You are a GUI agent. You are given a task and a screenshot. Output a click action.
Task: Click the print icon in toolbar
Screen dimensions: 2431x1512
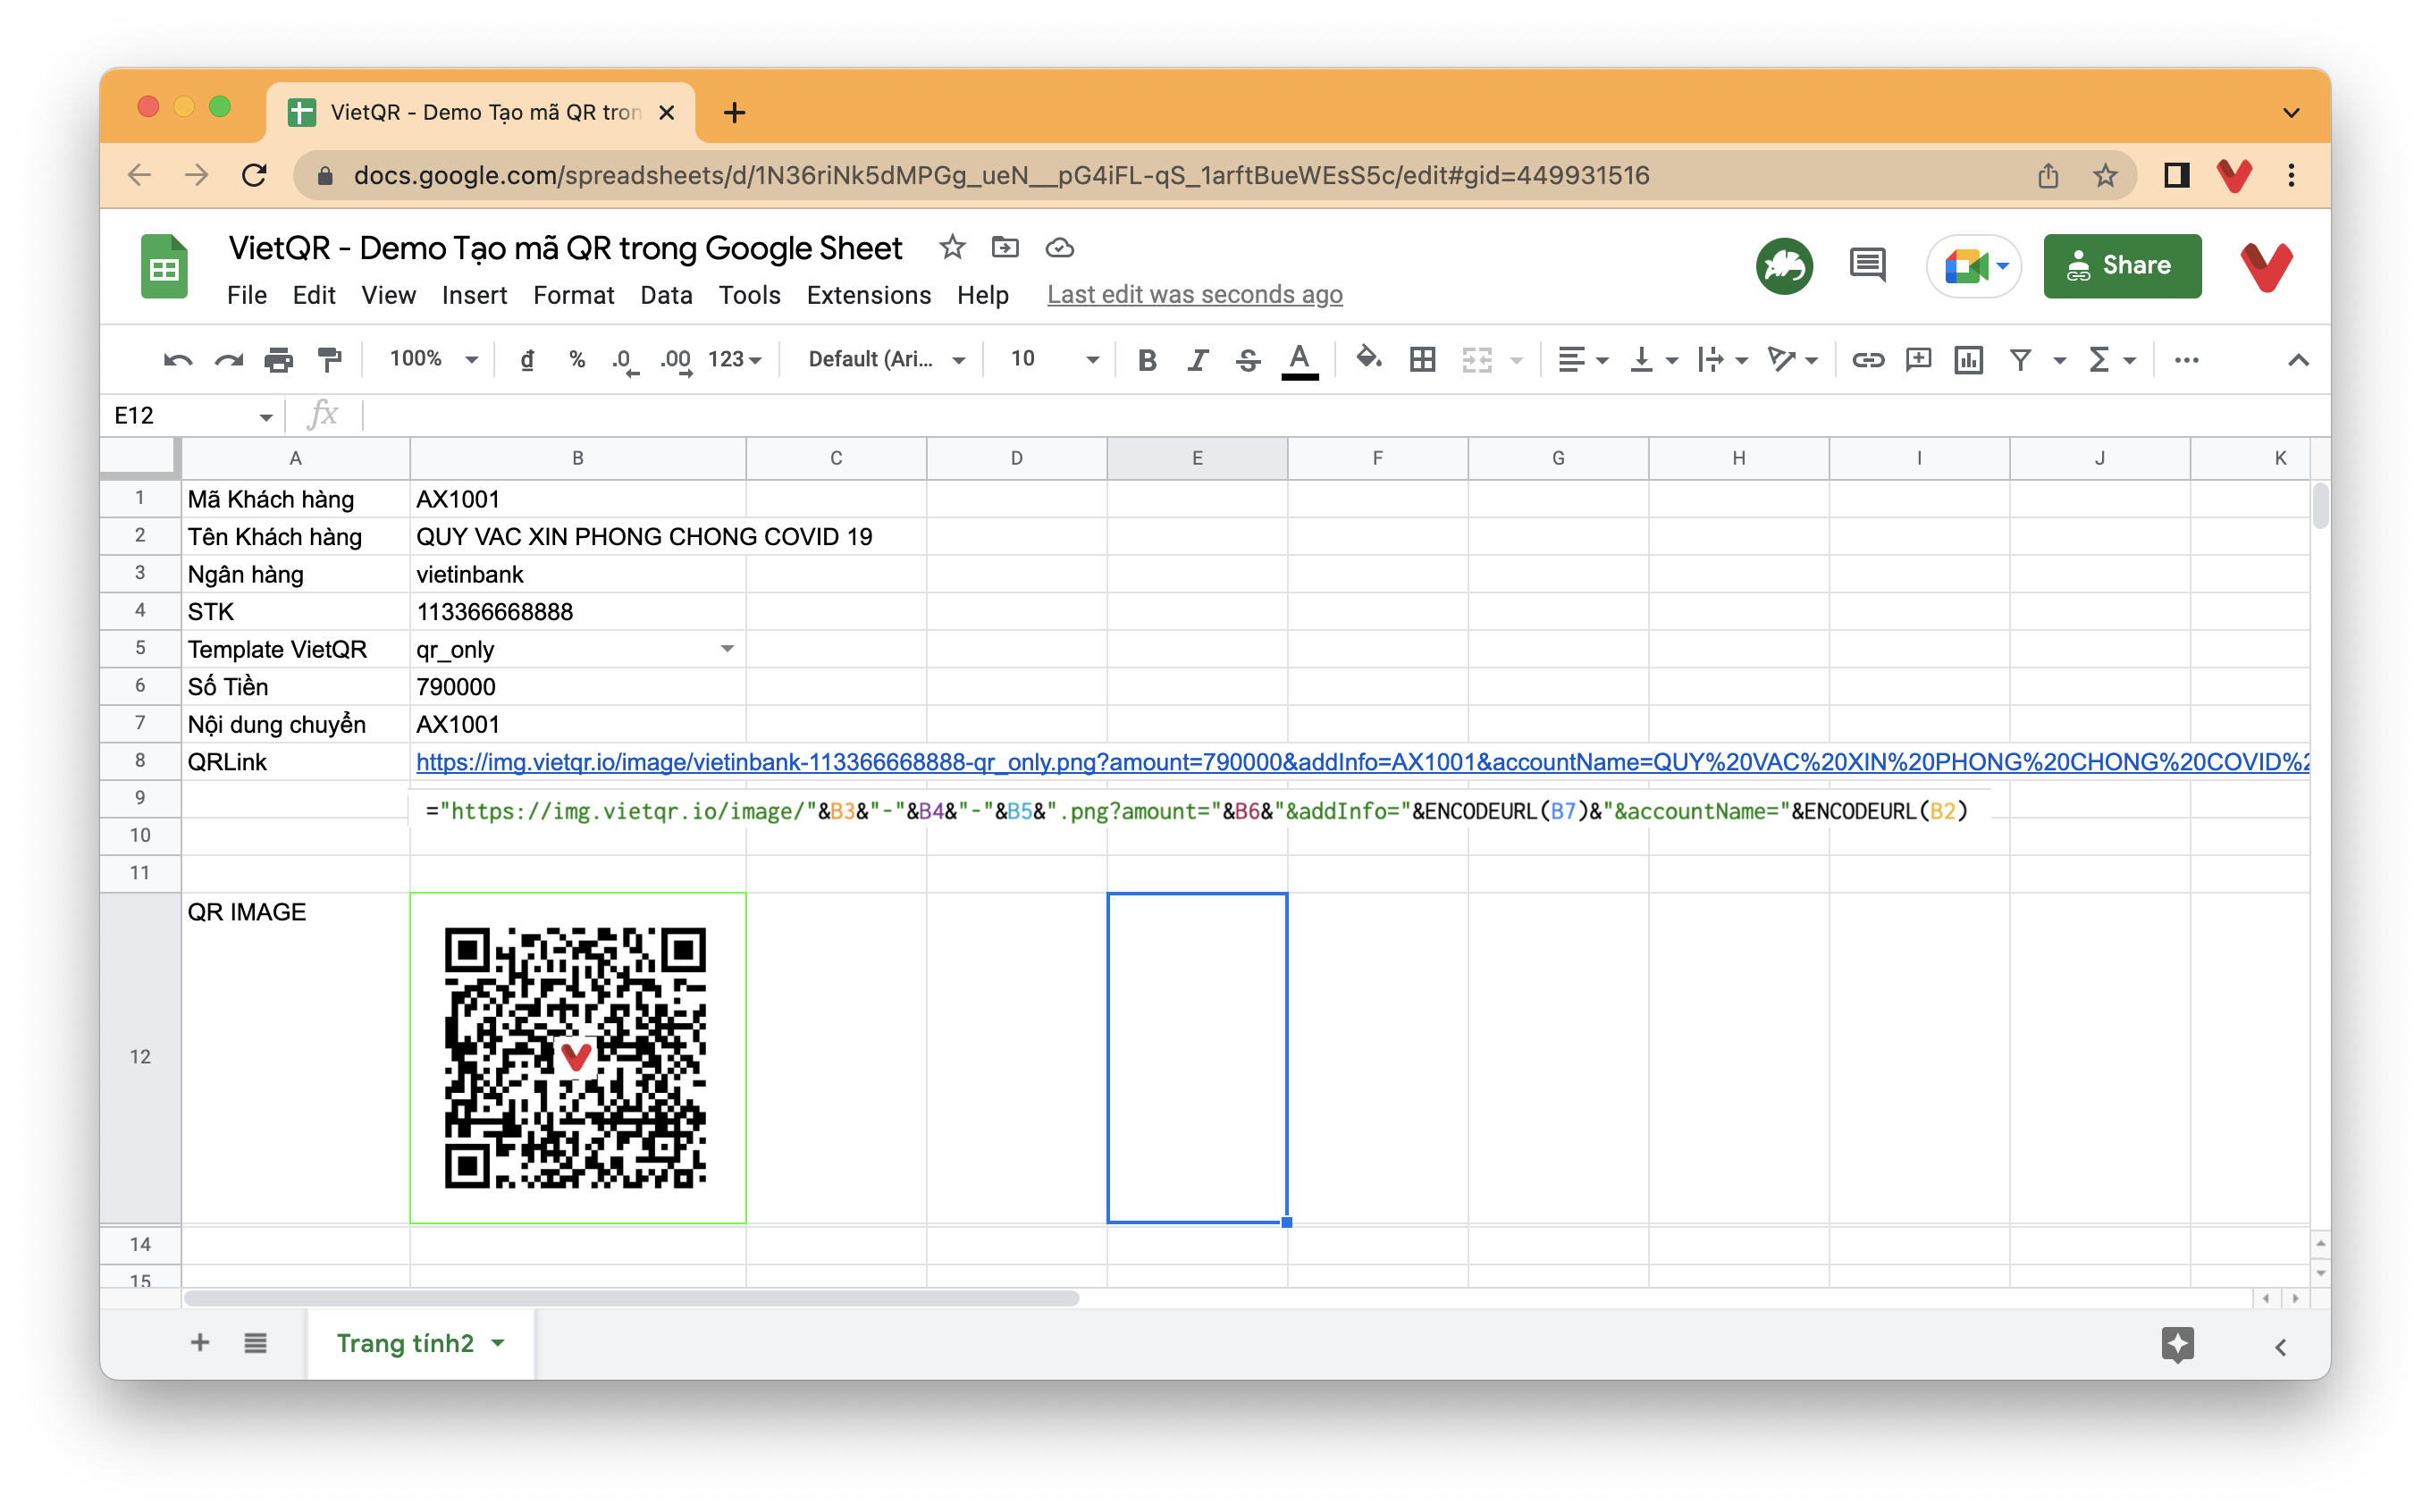click(x=278, y=359)
